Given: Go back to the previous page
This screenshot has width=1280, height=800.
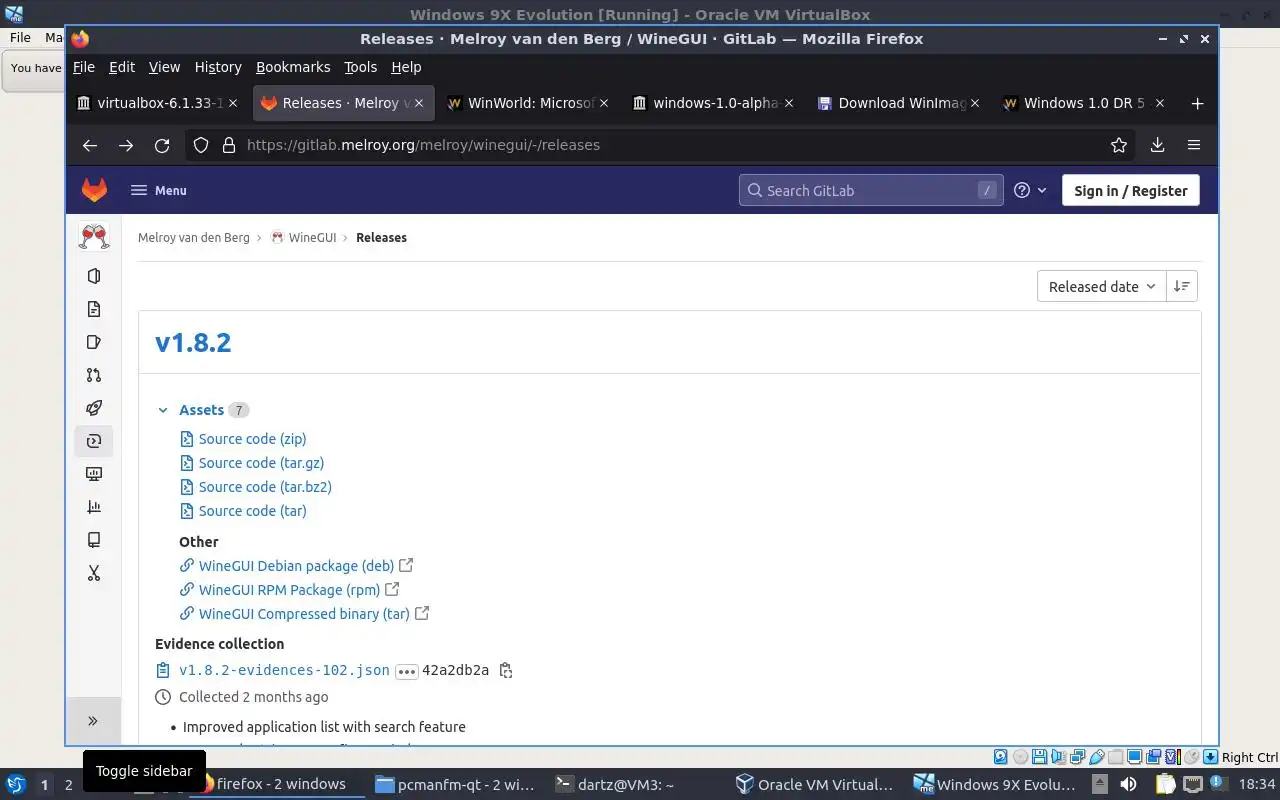Looking at the screenshot, I should [90, 145].
